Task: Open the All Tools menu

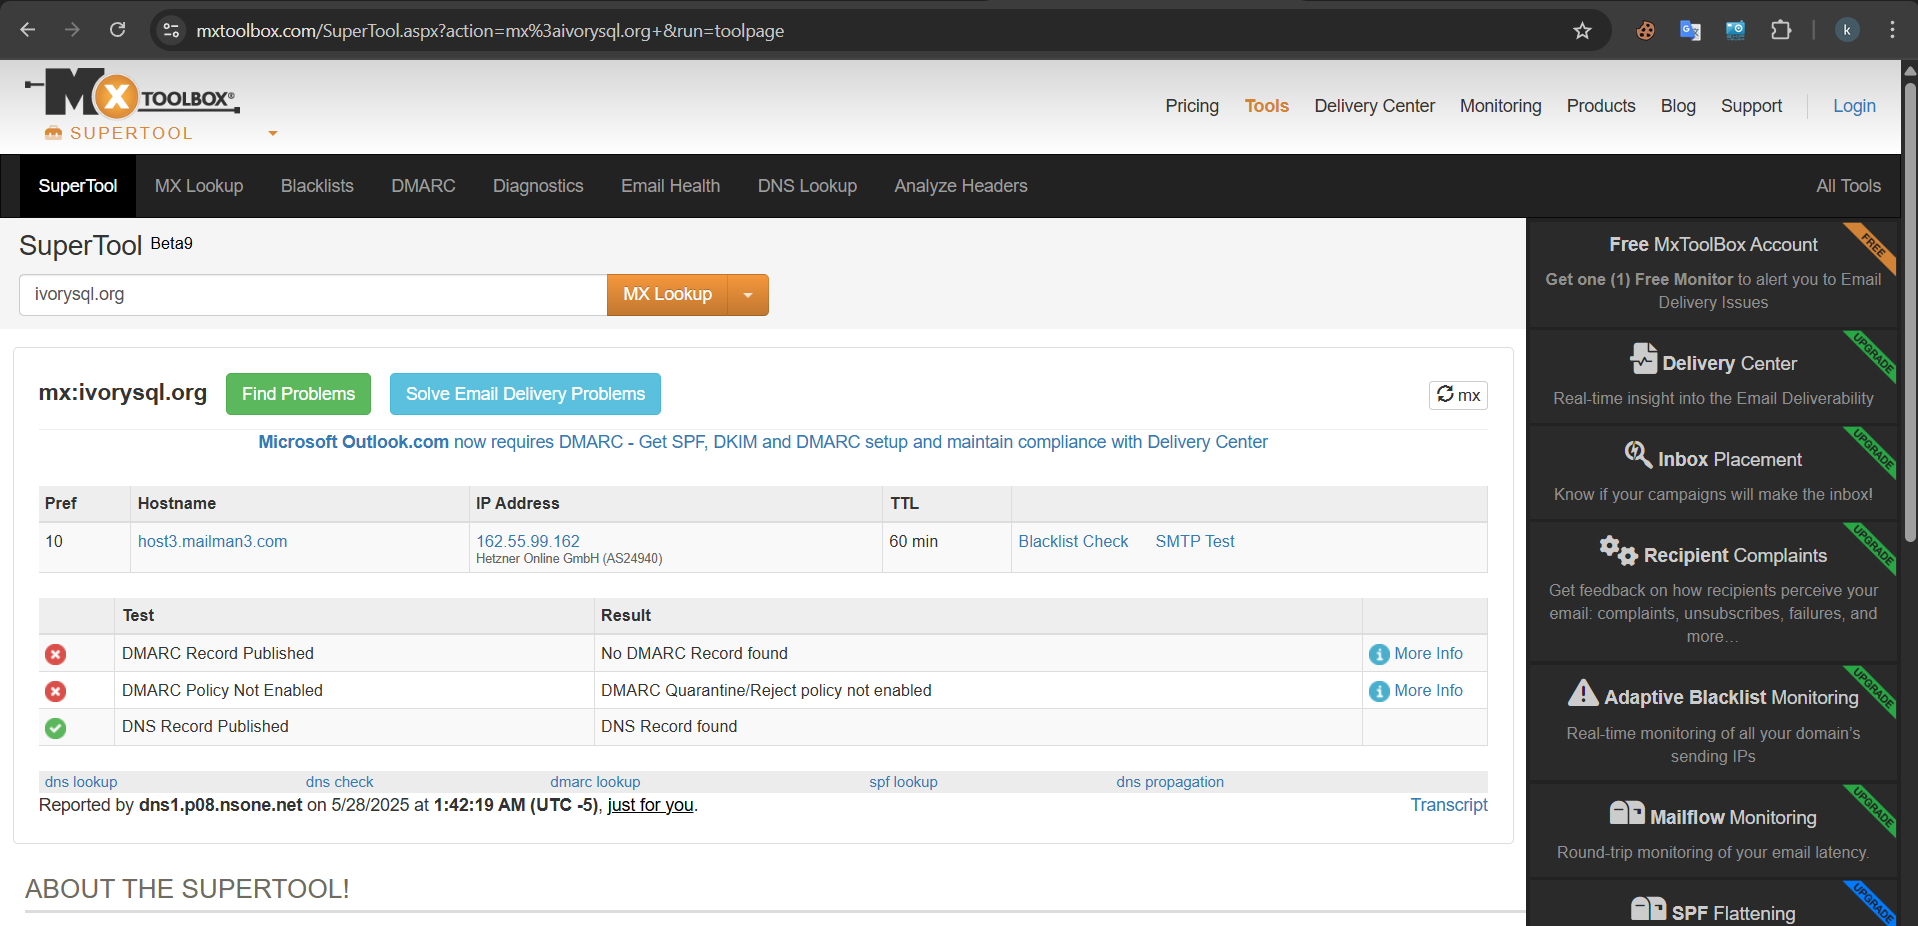Action: coord(1847,186)
